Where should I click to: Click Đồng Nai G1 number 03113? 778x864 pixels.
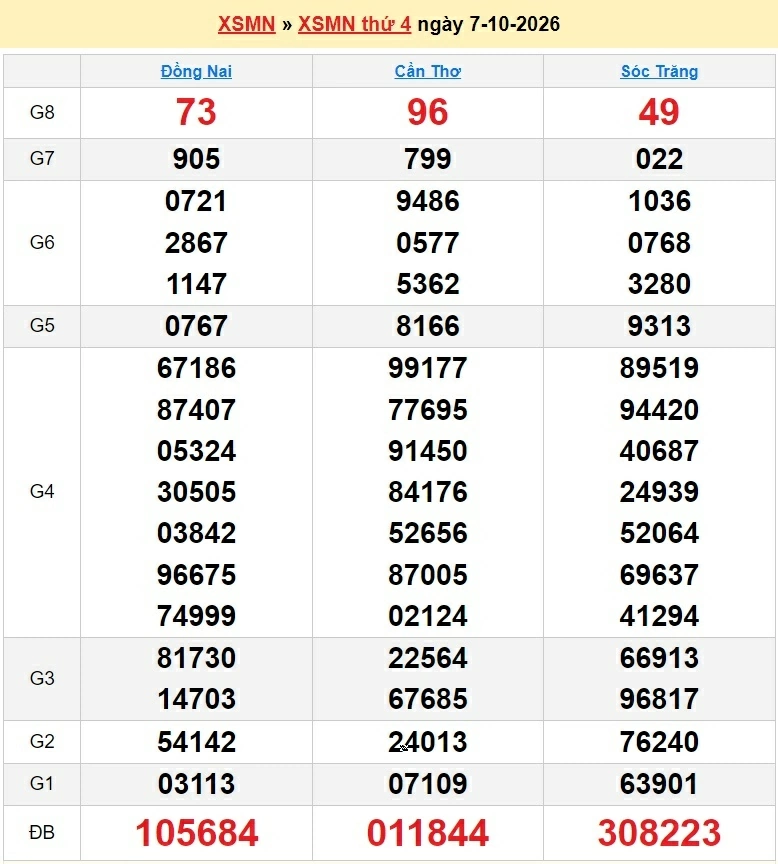pyautogui.click(x=196, y=784)
